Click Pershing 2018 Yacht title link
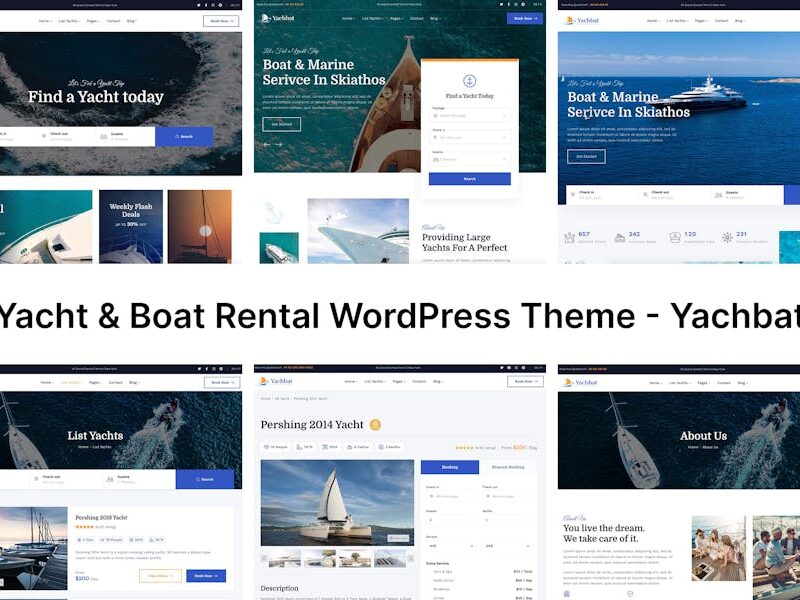 coord(102,517)
